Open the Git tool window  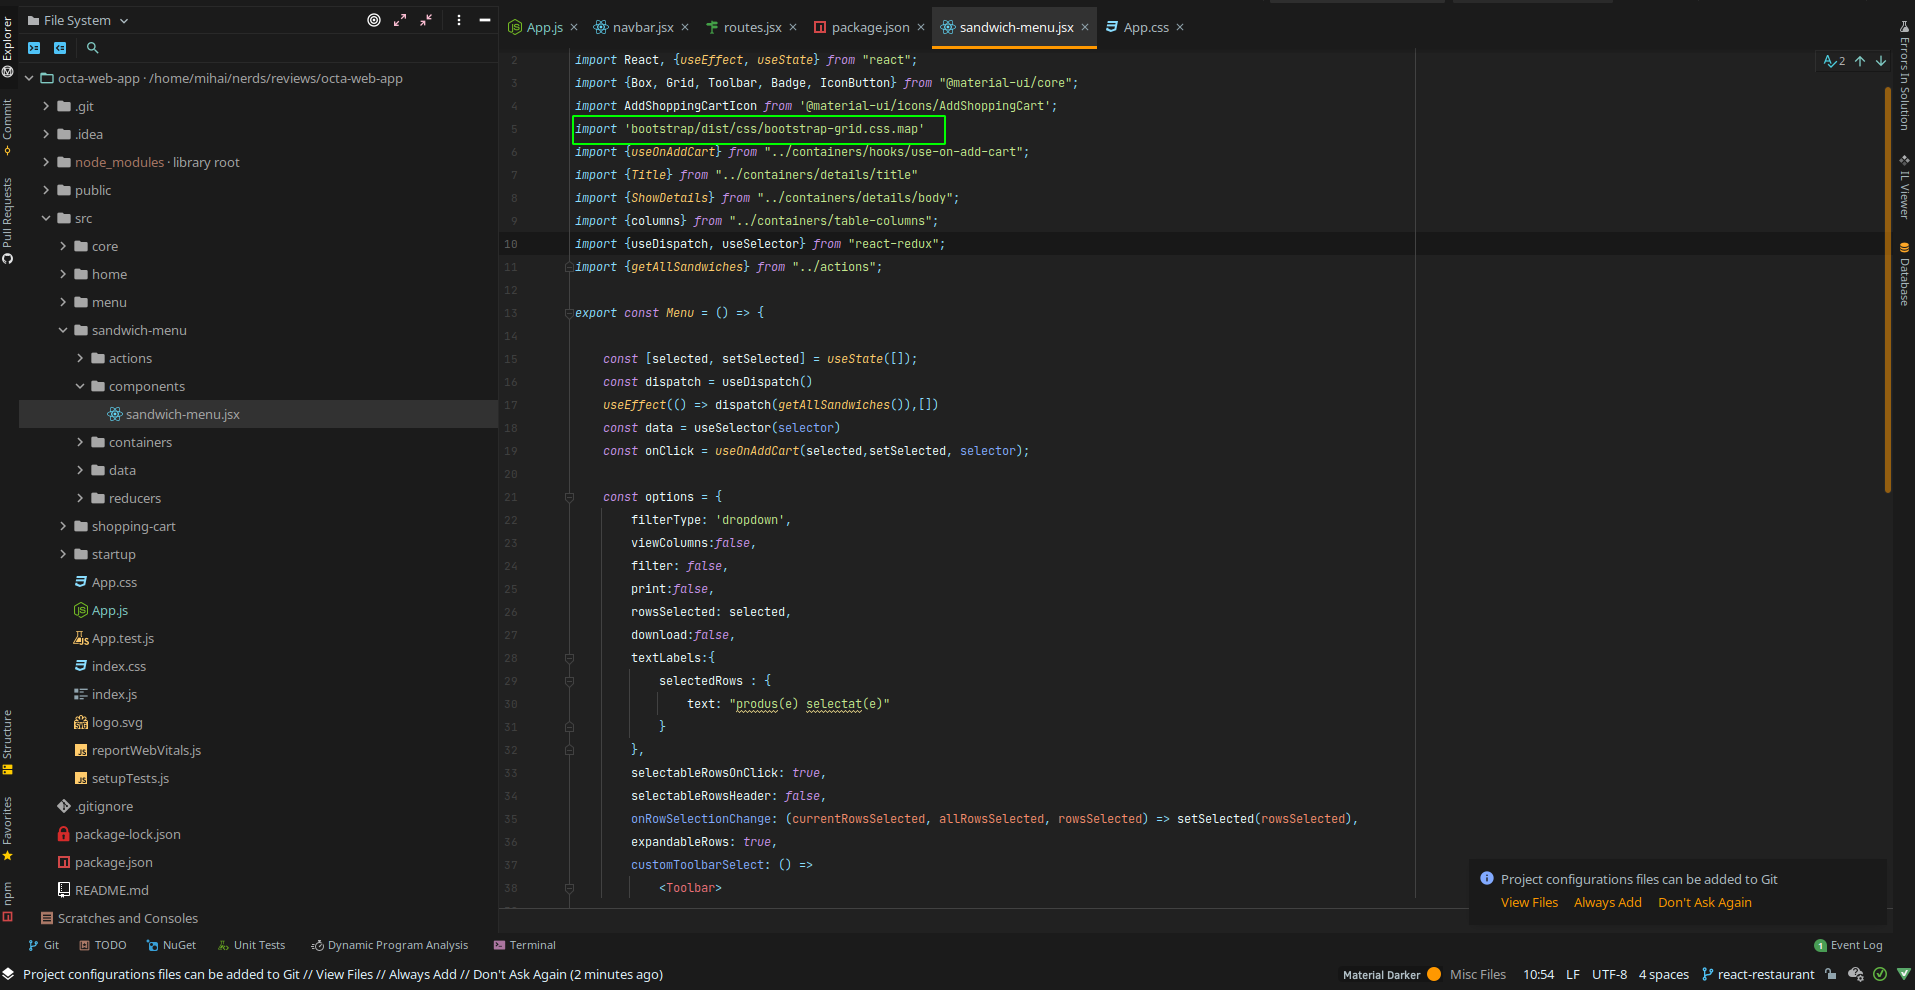pyautogui.click(x=44, y=945)
